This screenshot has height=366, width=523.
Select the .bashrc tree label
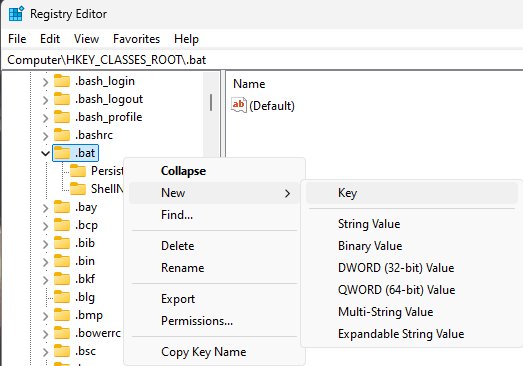(94, 135)
